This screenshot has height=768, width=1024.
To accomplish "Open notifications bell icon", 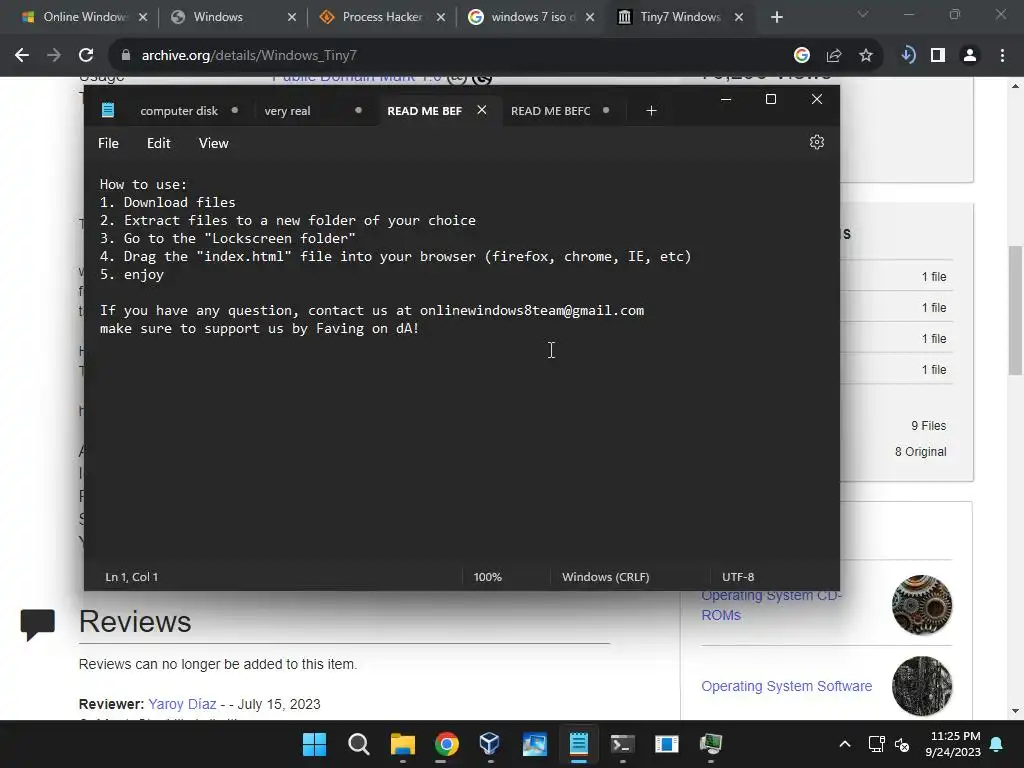I will click(x=997, y=744).
